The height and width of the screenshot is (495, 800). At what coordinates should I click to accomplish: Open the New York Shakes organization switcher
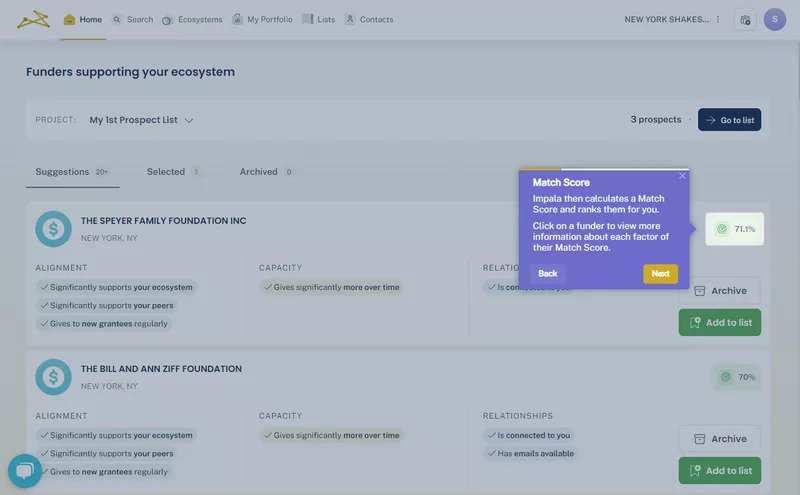click(x=666, y=20)
